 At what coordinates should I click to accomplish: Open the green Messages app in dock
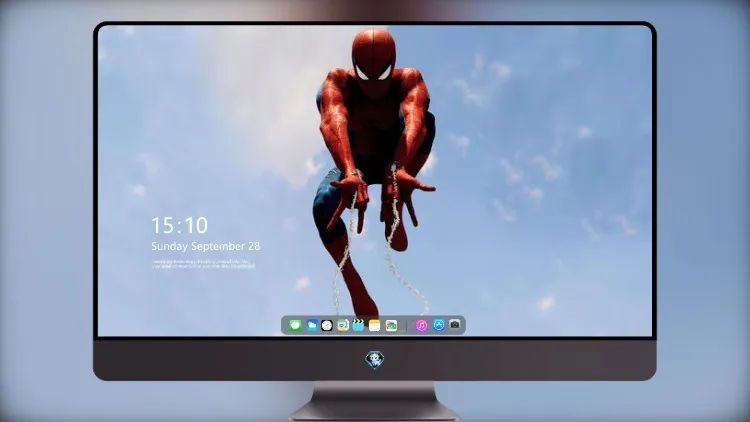(x=295, y=325)
